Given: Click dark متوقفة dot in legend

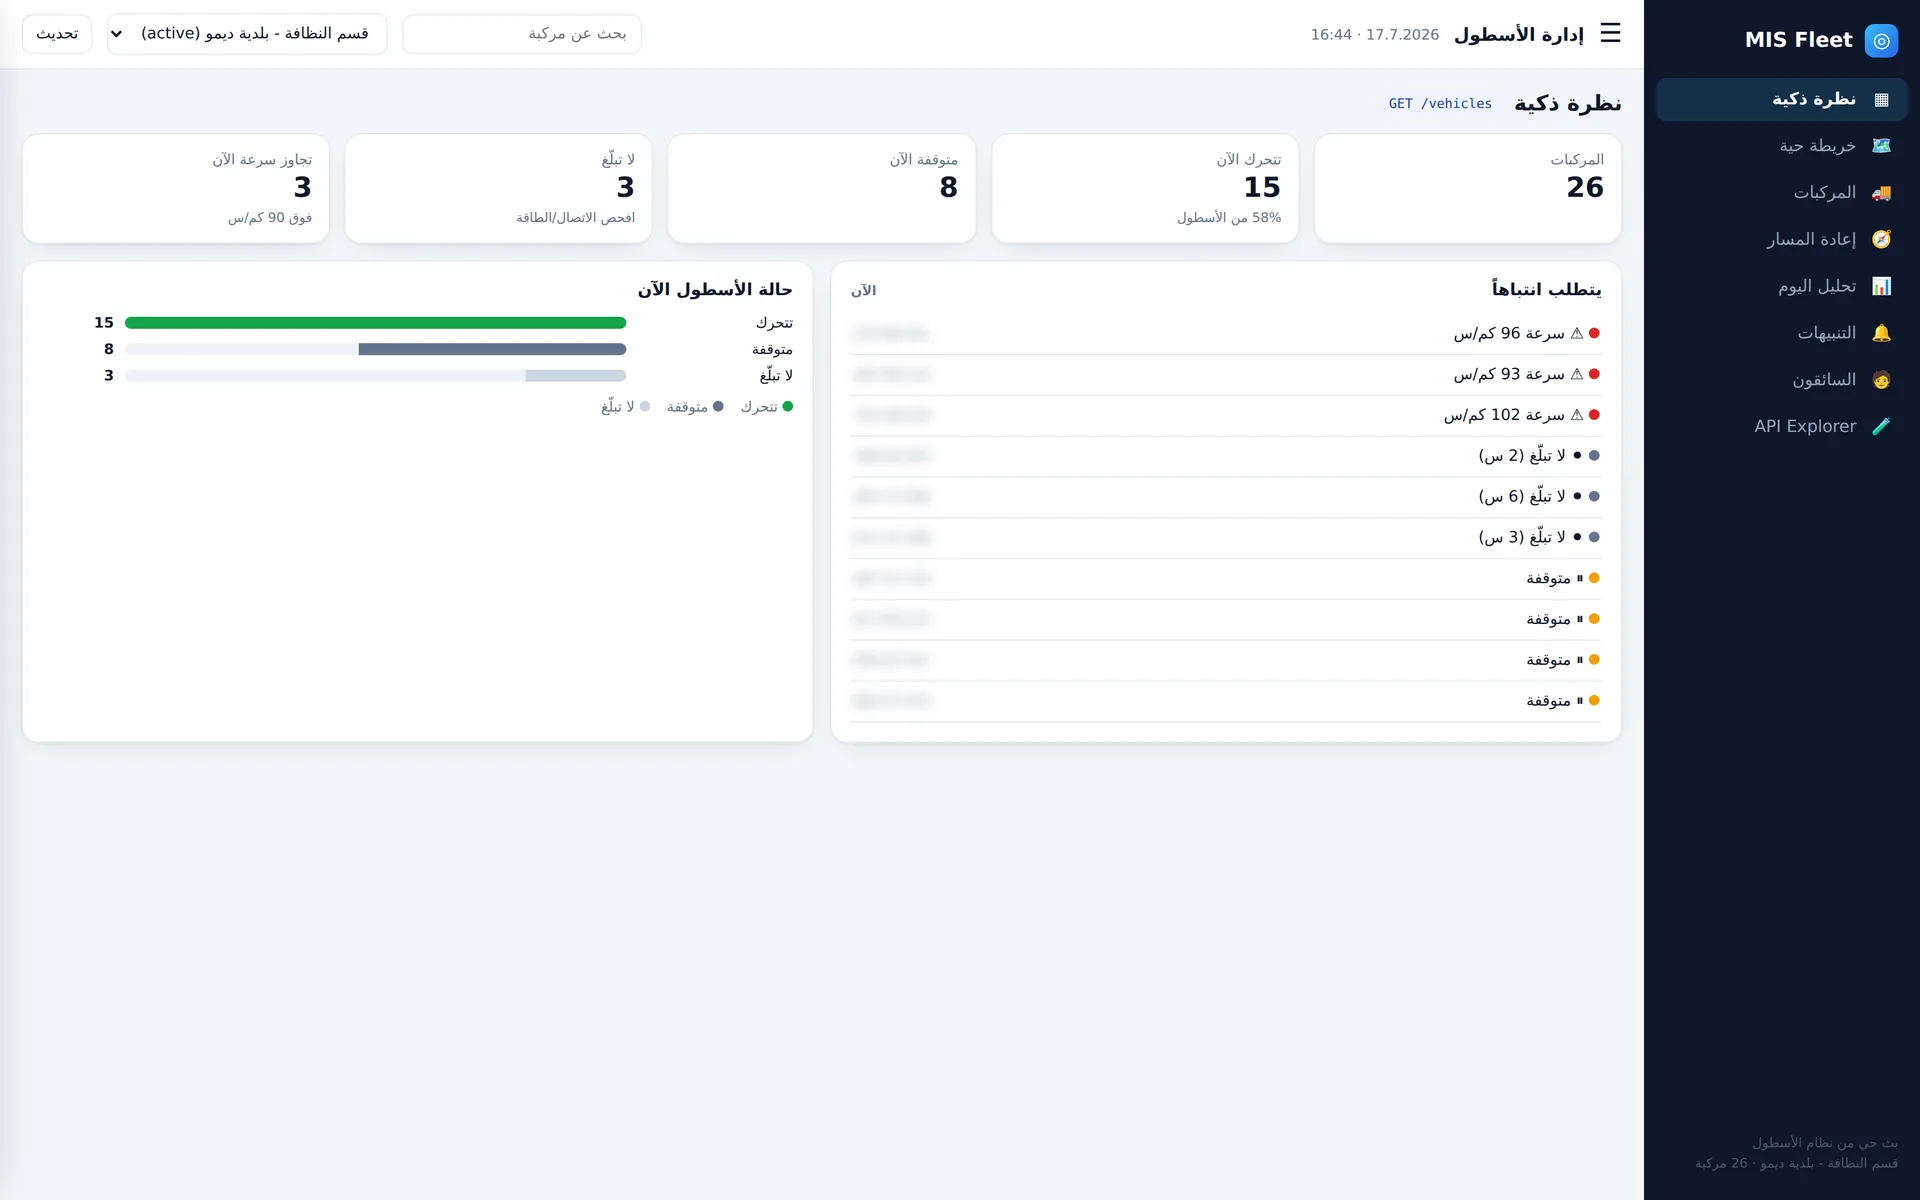Looking at the screenshot, I should tap(717, 407).
